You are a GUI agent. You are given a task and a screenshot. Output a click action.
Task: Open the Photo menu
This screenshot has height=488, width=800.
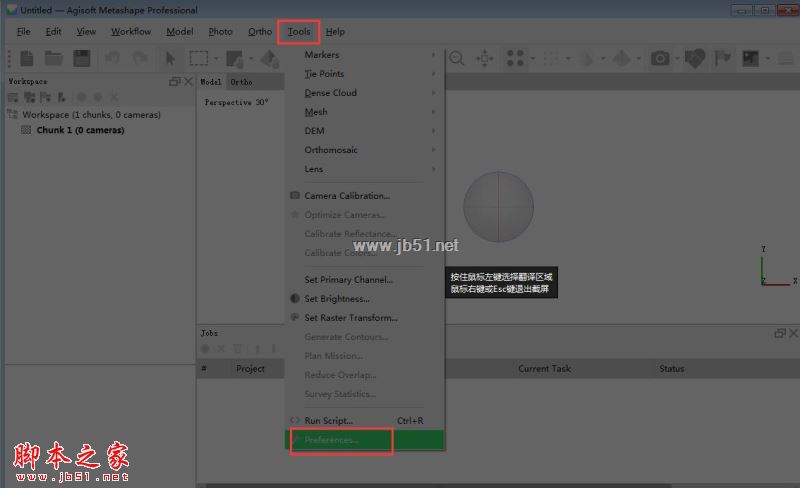[220, 32]
